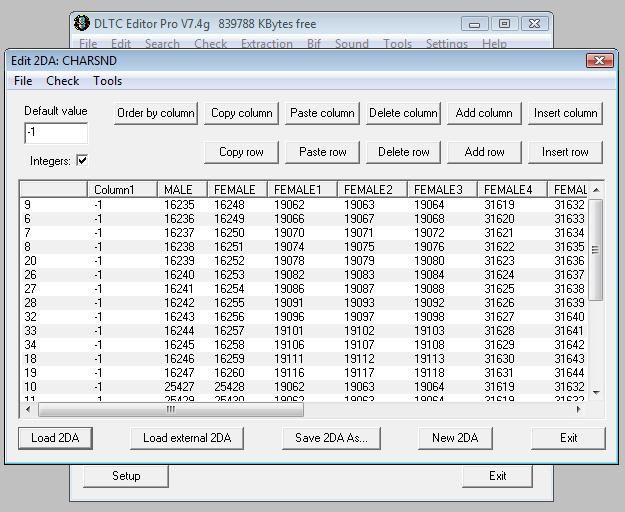This screenshot has width=625, height=512.
Task: Select the FEMALE1 column header
Action: click(298, 190)
